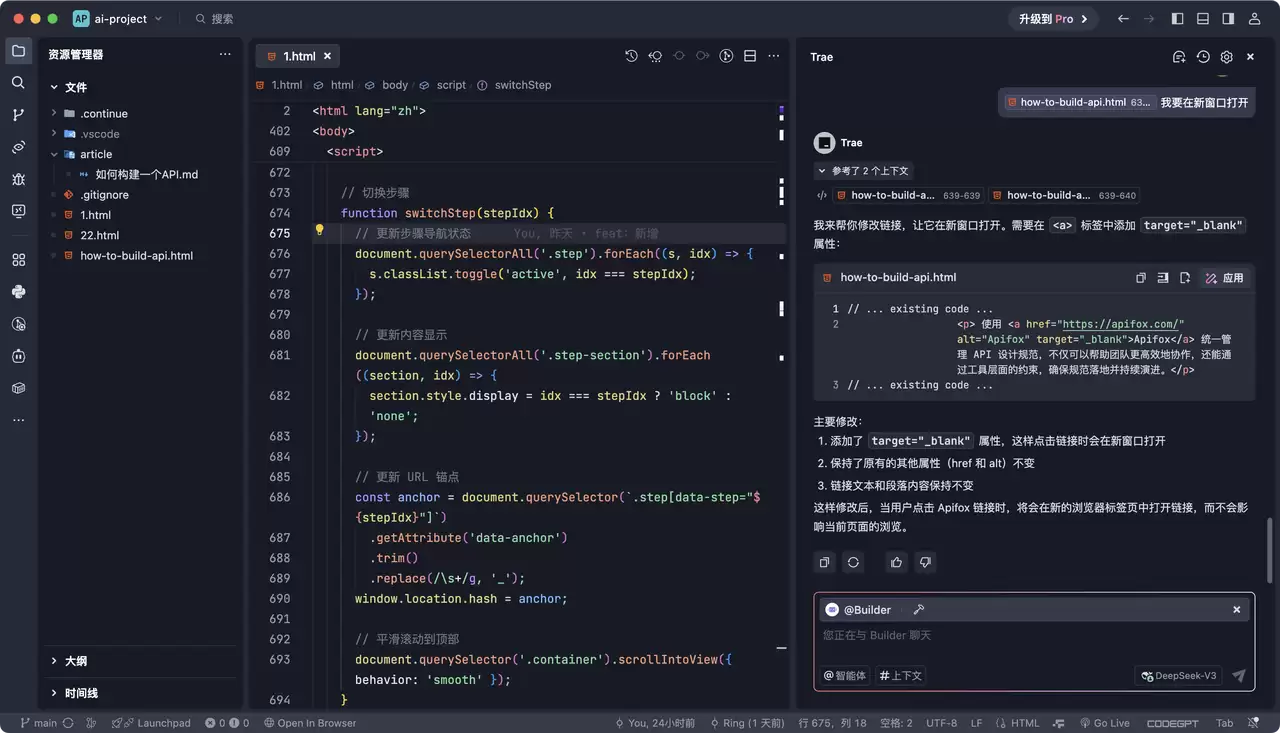The height and width of the screenshot is (733, 1280).
Task: Open the Python icon in activity bar
Action: (18, 292)
